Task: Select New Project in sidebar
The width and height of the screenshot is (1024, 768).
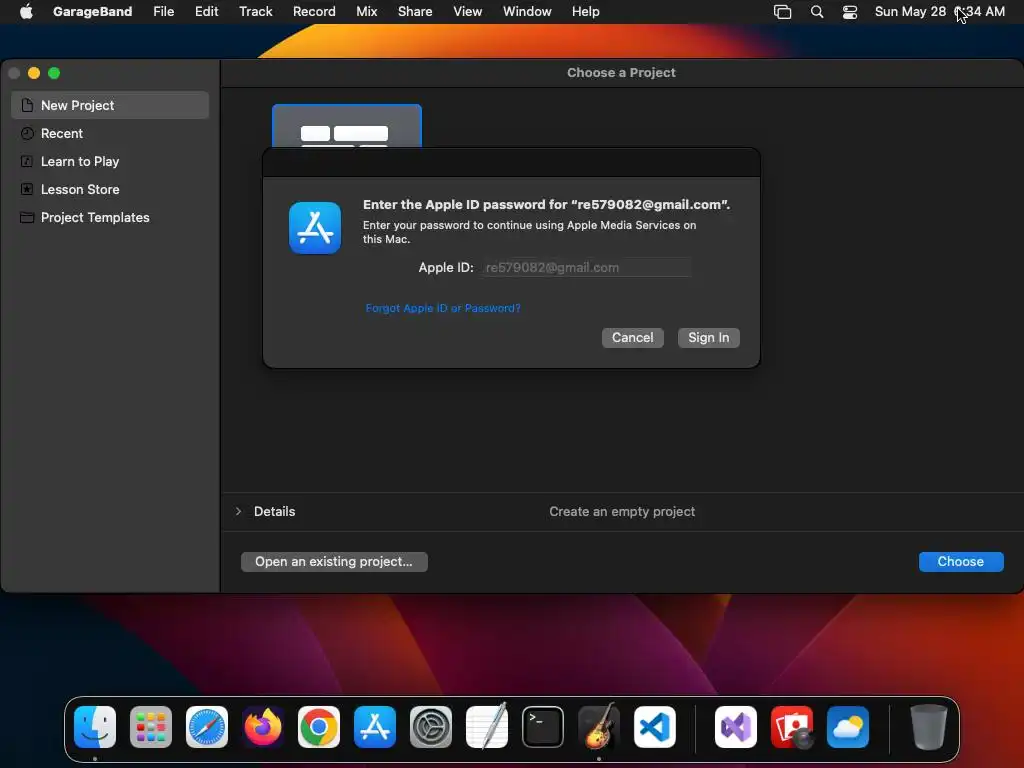Action: (110, 105)
